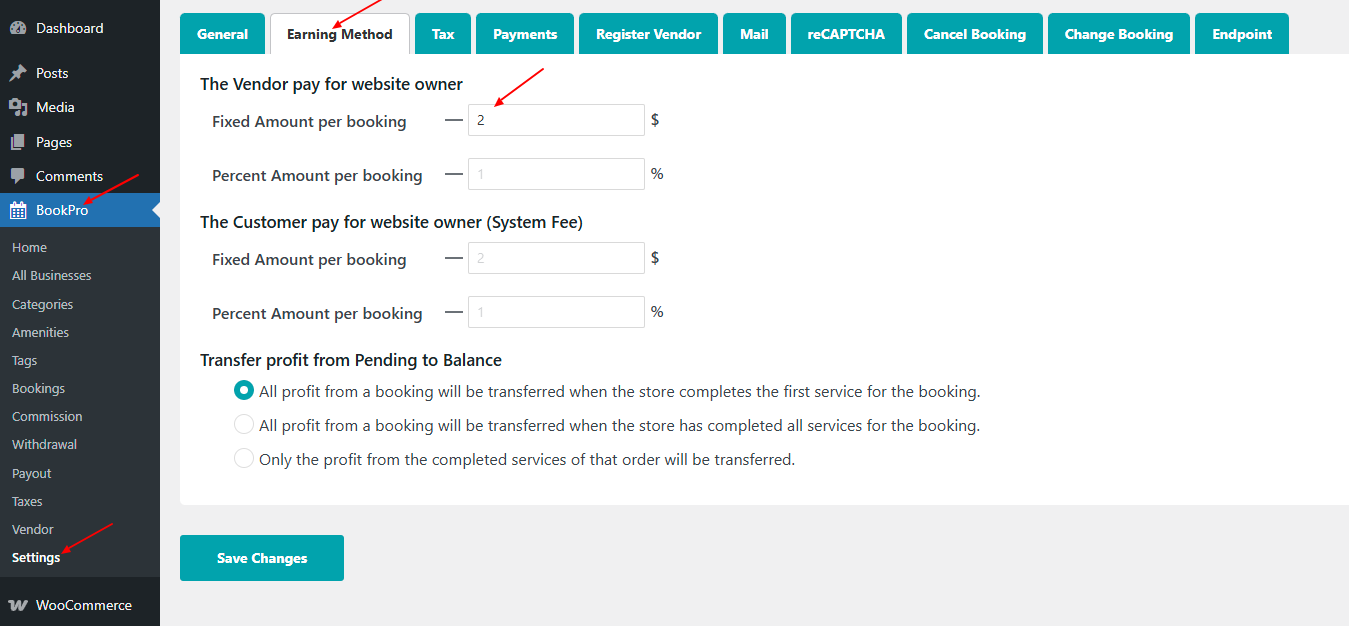Screen dimensions: 1349x626
Task: Select transfer on first service completion
Action: point(243,391)
